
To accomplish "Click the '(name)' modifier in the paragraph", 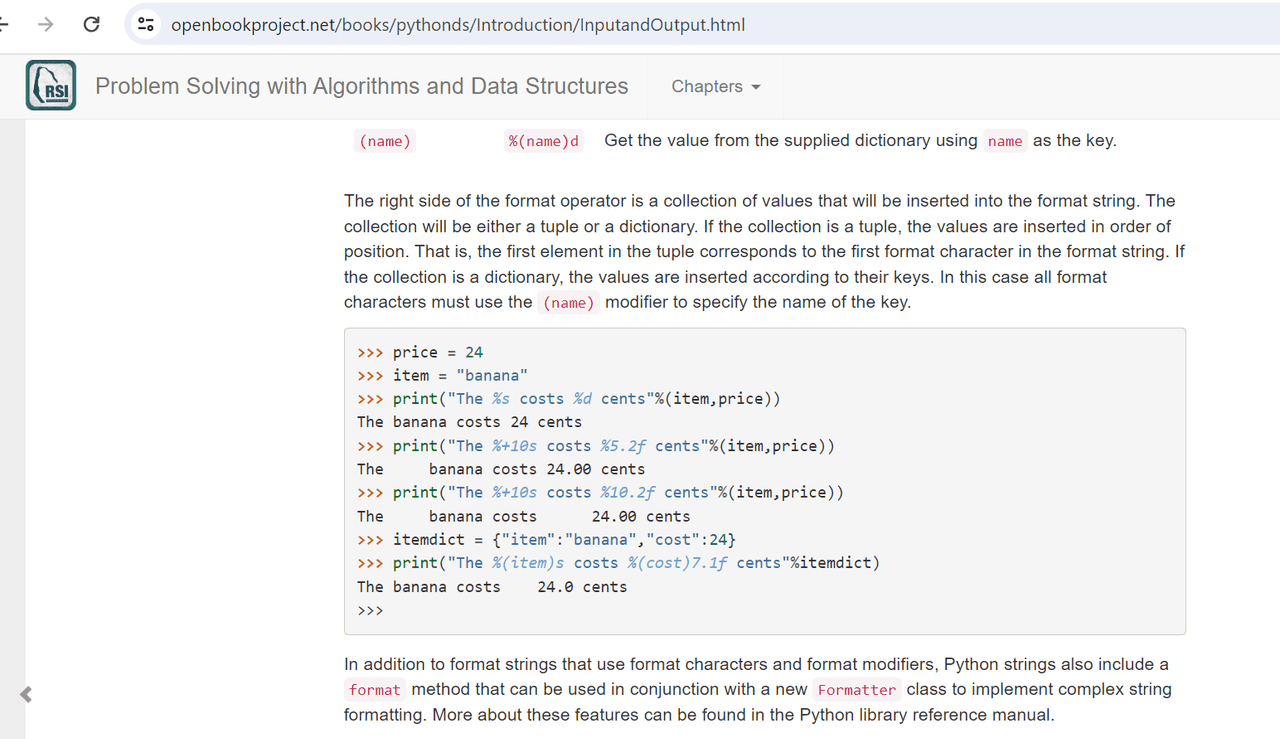I will tap(568, 303).
